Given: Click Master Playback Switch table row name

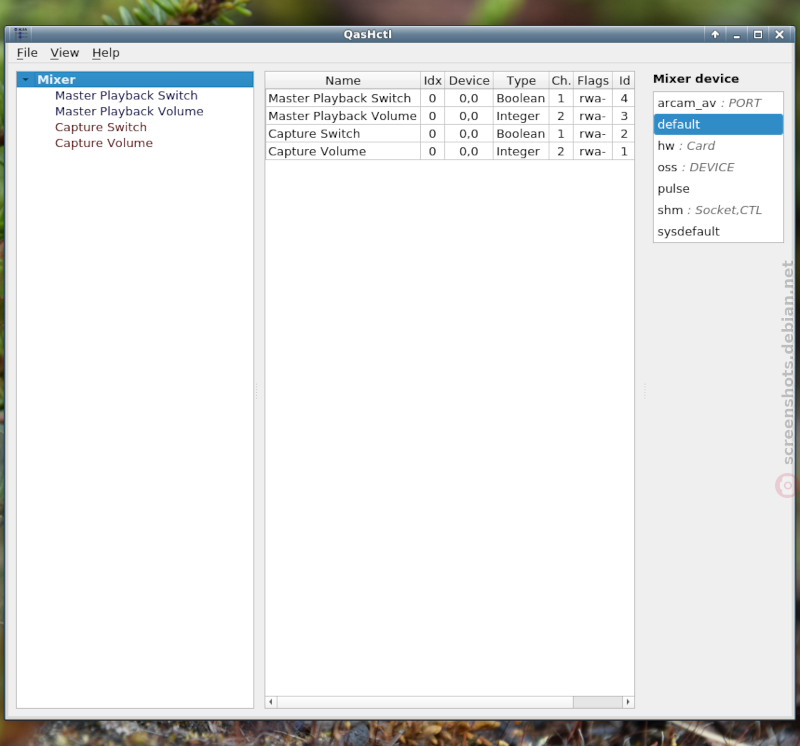Looking at the screenshot, I should [x=343, y=98].
